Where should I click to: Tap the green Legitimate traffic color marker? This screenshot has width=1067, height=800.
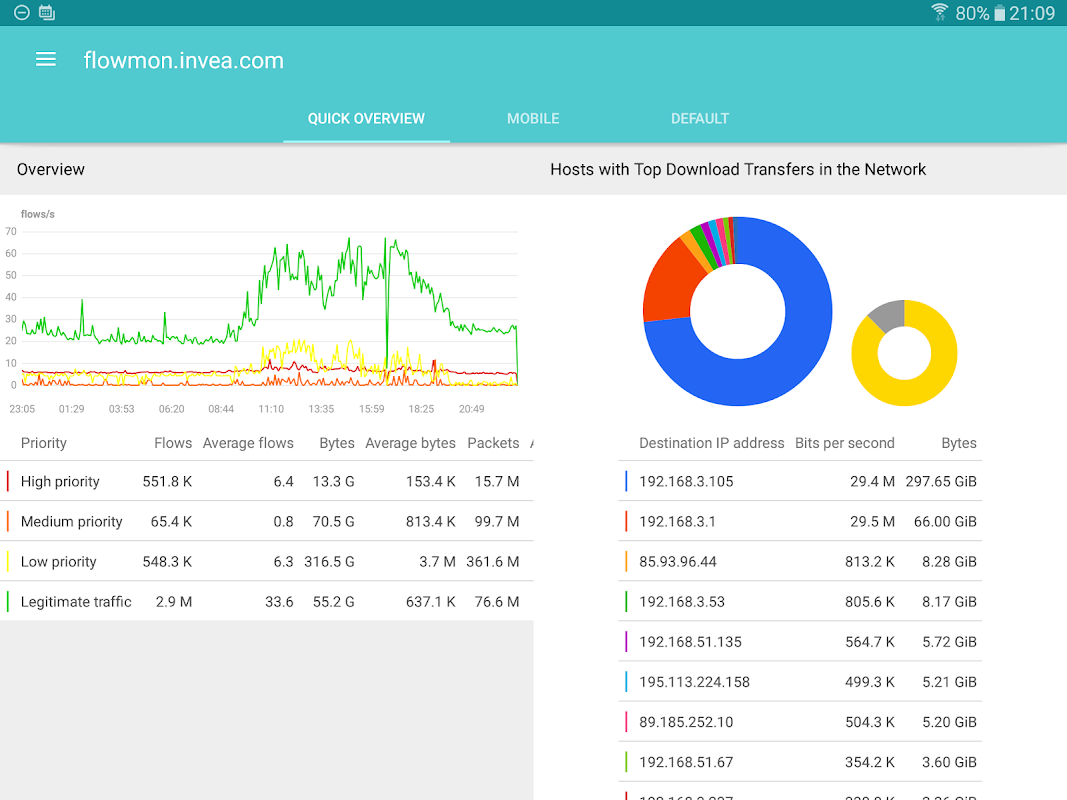7,602
